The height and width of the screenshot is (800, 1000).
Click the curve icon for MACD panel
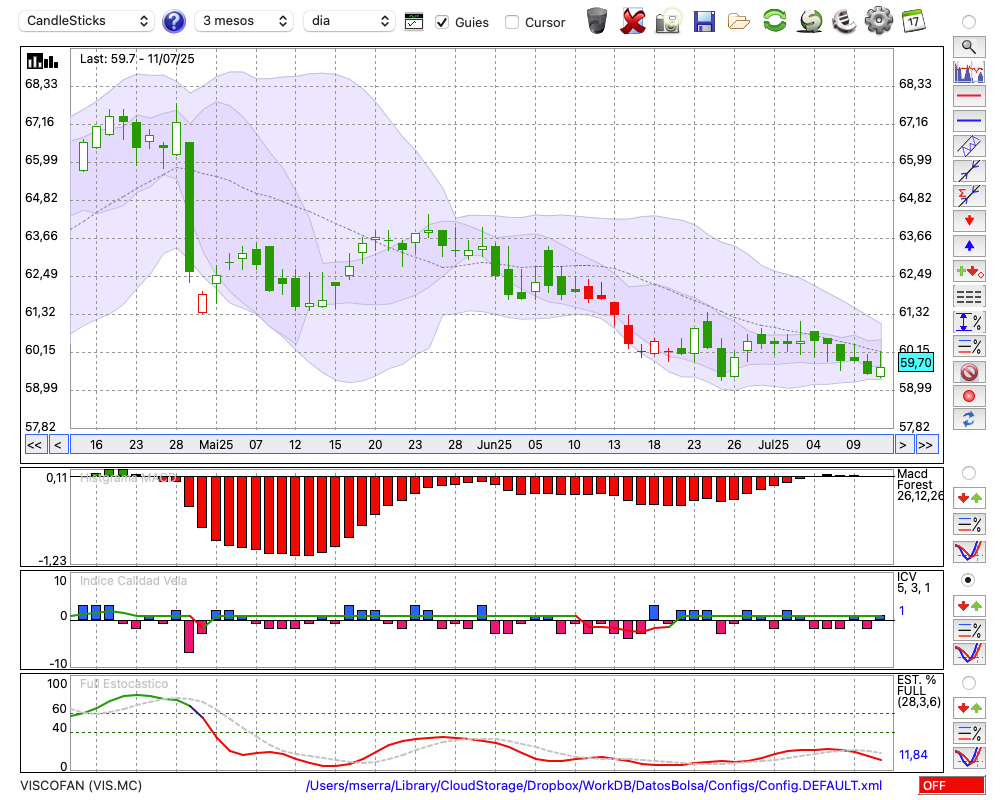(969, 551)
